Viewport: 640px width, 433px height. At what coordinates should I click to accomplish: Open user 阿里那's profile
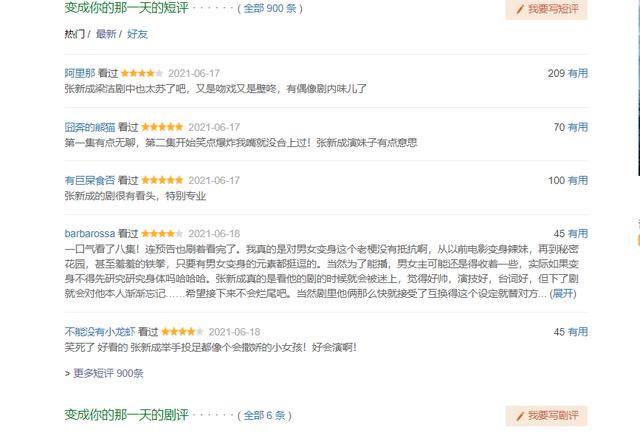click(x=80, y=73)
